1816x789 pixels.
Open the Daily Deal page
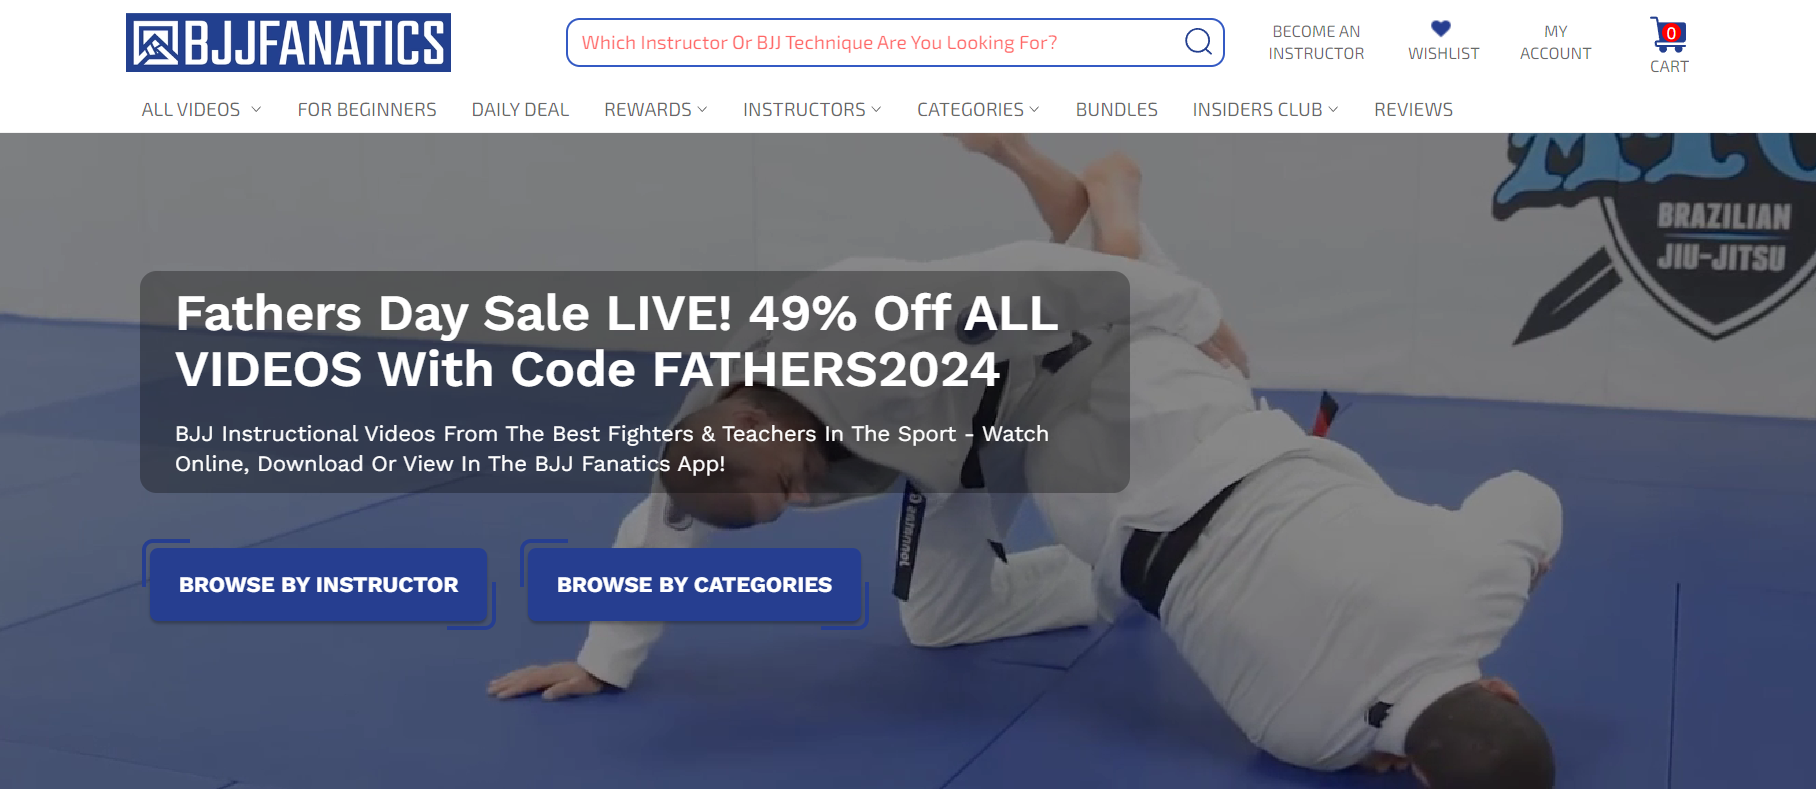520,110
